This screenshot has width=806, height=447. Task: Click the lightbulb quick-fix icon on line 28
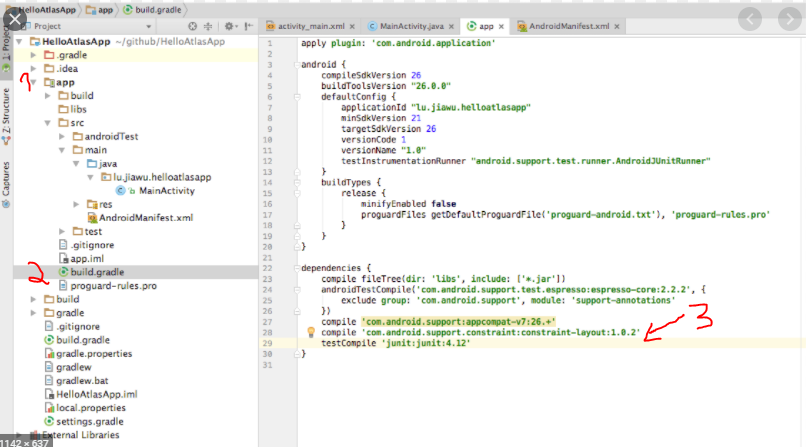click(x=311, y=331)
